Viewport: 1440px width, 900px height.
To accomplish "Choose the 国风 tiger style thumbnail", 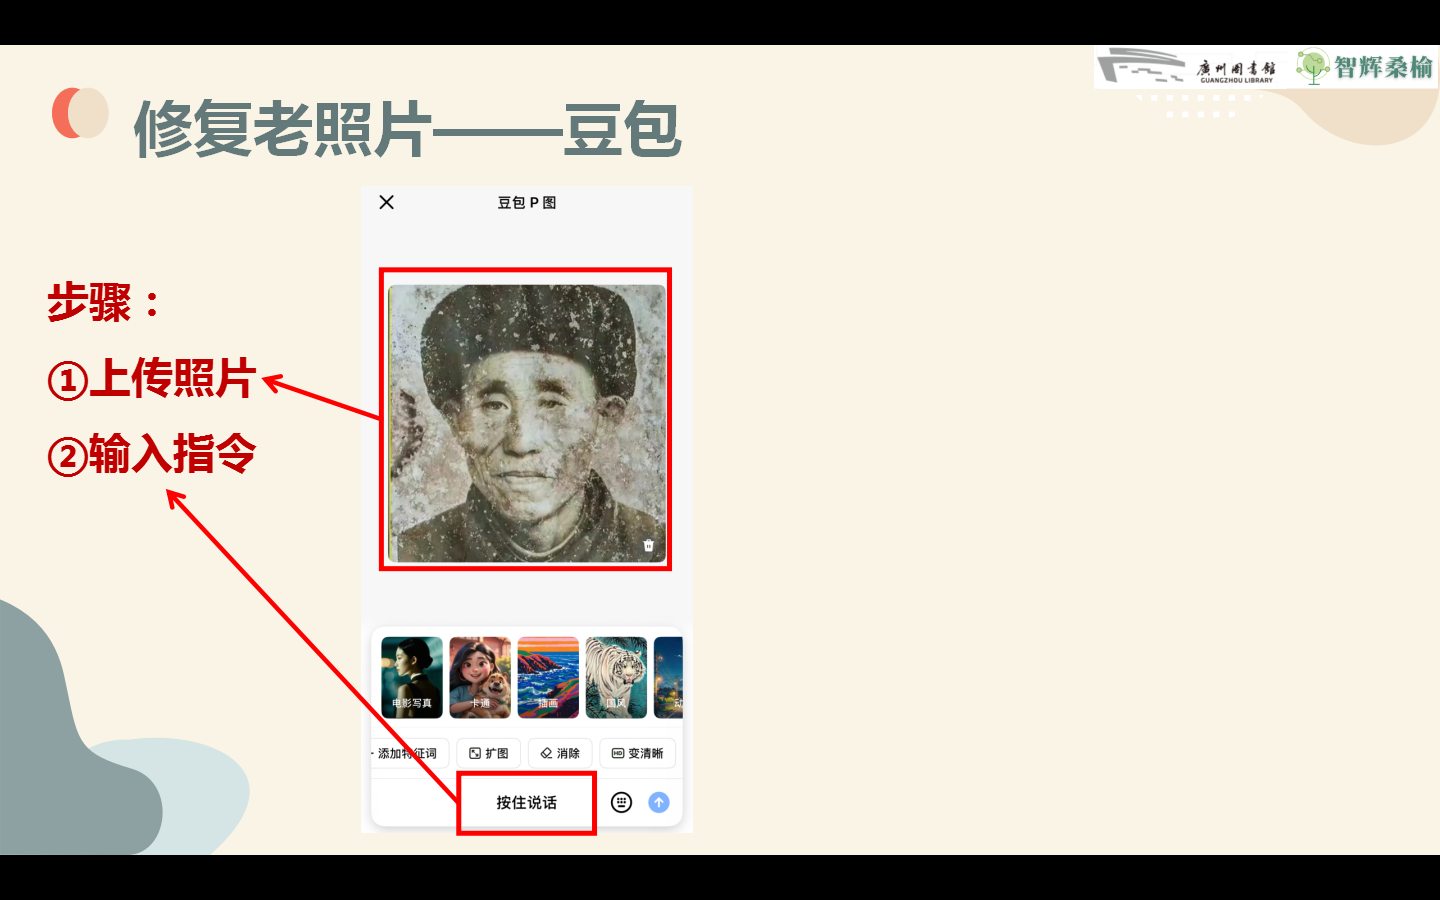I will point(616,677).
